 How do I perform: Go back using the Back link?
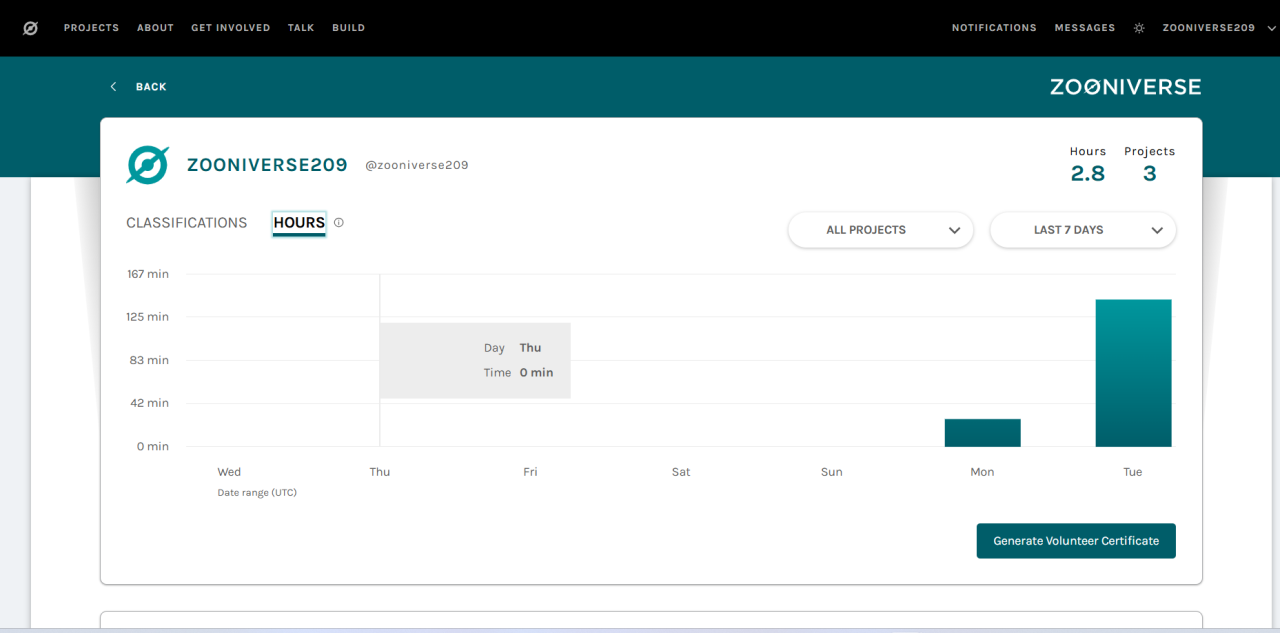click(x=151, y=87)
